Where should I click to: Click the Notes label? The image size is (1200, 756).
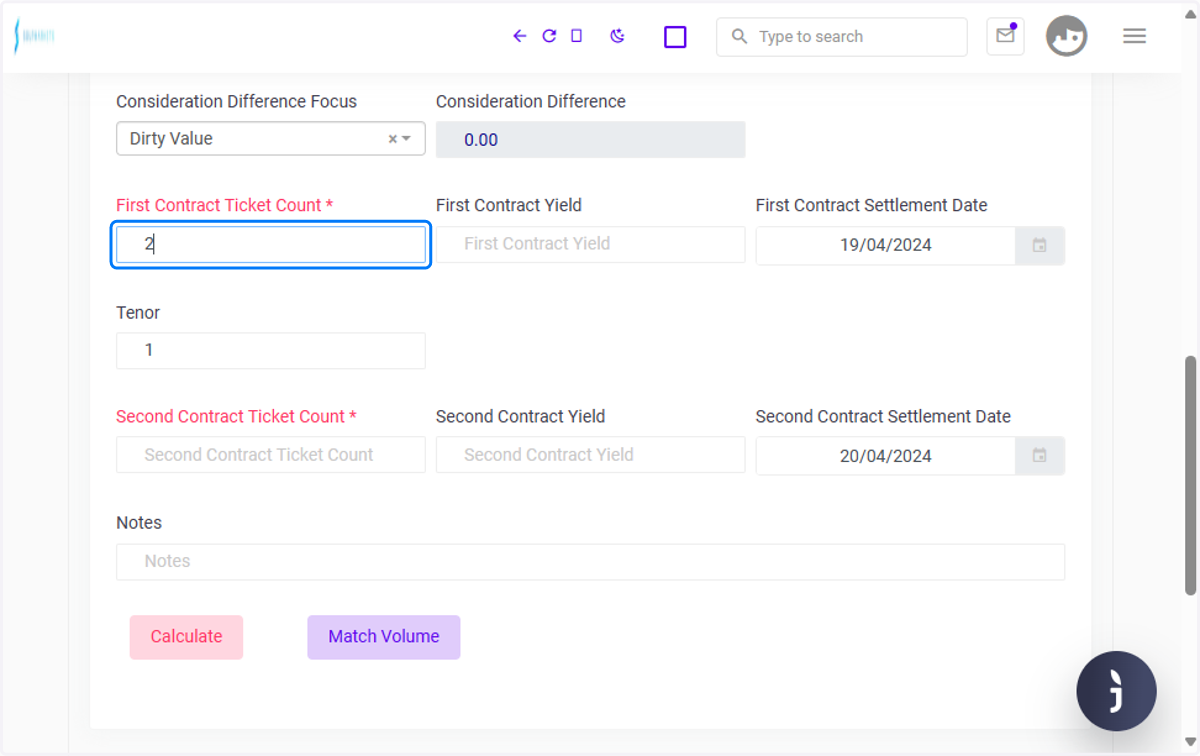click(139, 523)
